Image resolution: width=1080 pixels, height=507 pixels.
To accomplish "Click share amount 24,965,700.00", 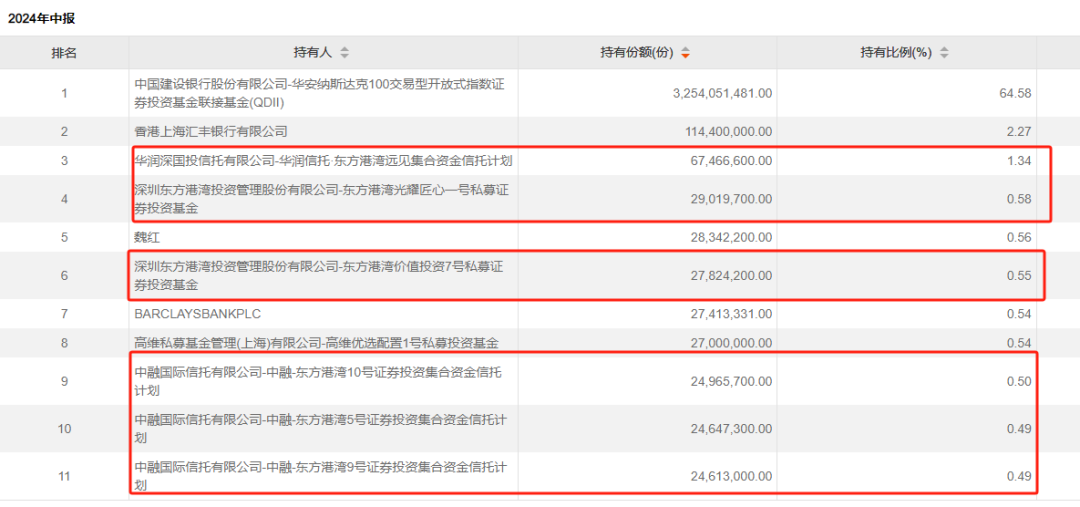I will (x=733, y=382).
